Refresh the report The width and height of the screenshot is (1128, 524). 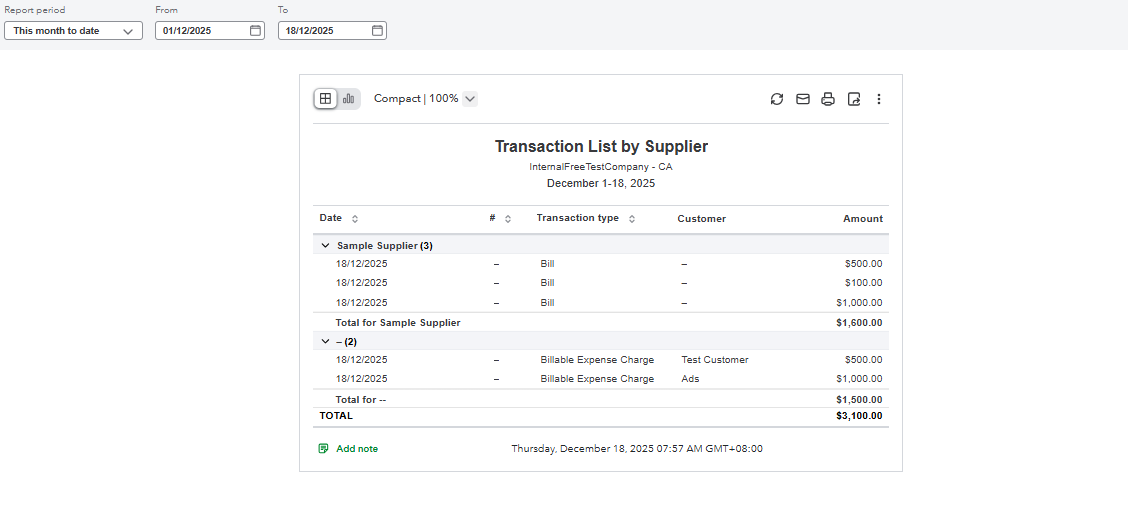tap(777, 99)
